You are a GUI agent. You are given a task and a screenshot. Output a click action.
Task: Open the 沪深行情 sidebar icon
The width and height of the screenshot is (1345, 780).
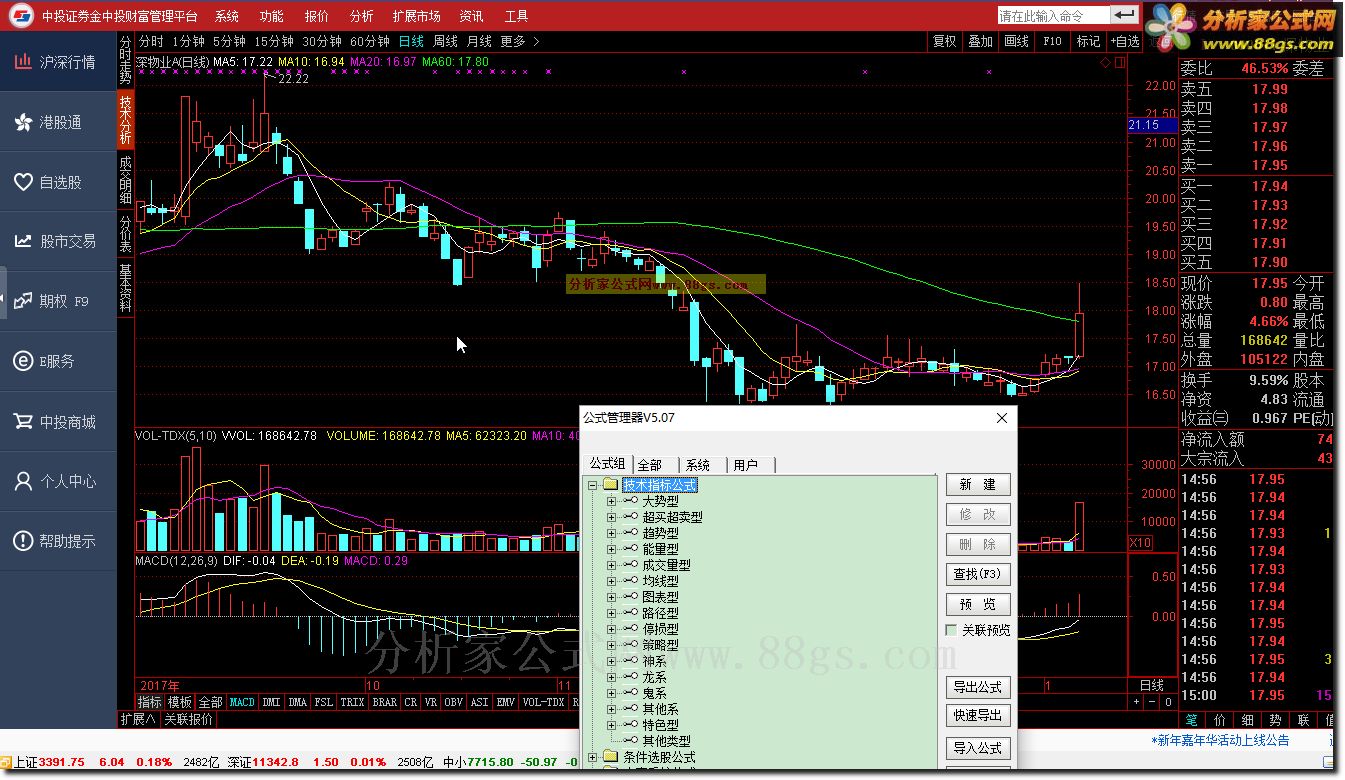(23, 62)
